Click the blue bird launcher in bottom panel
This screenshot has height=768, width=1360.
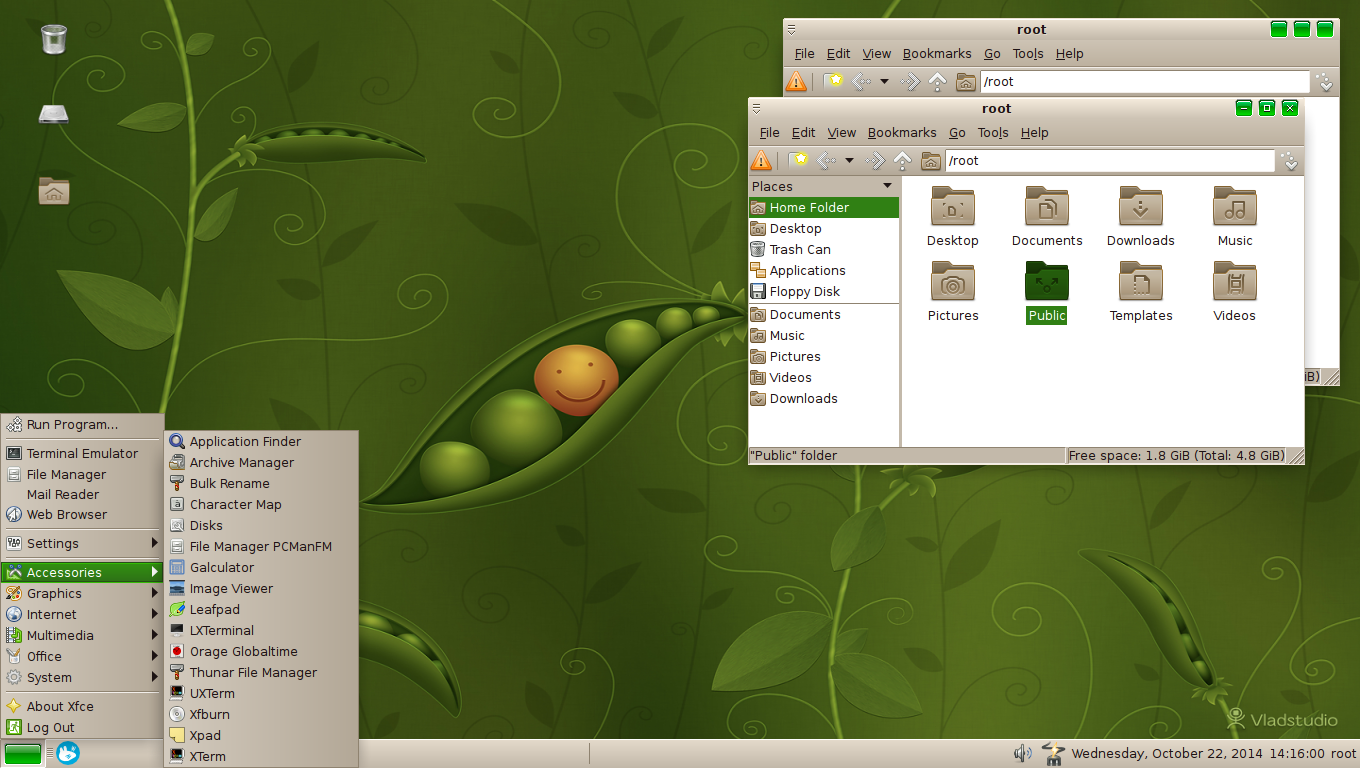click(x=67, y=753)
